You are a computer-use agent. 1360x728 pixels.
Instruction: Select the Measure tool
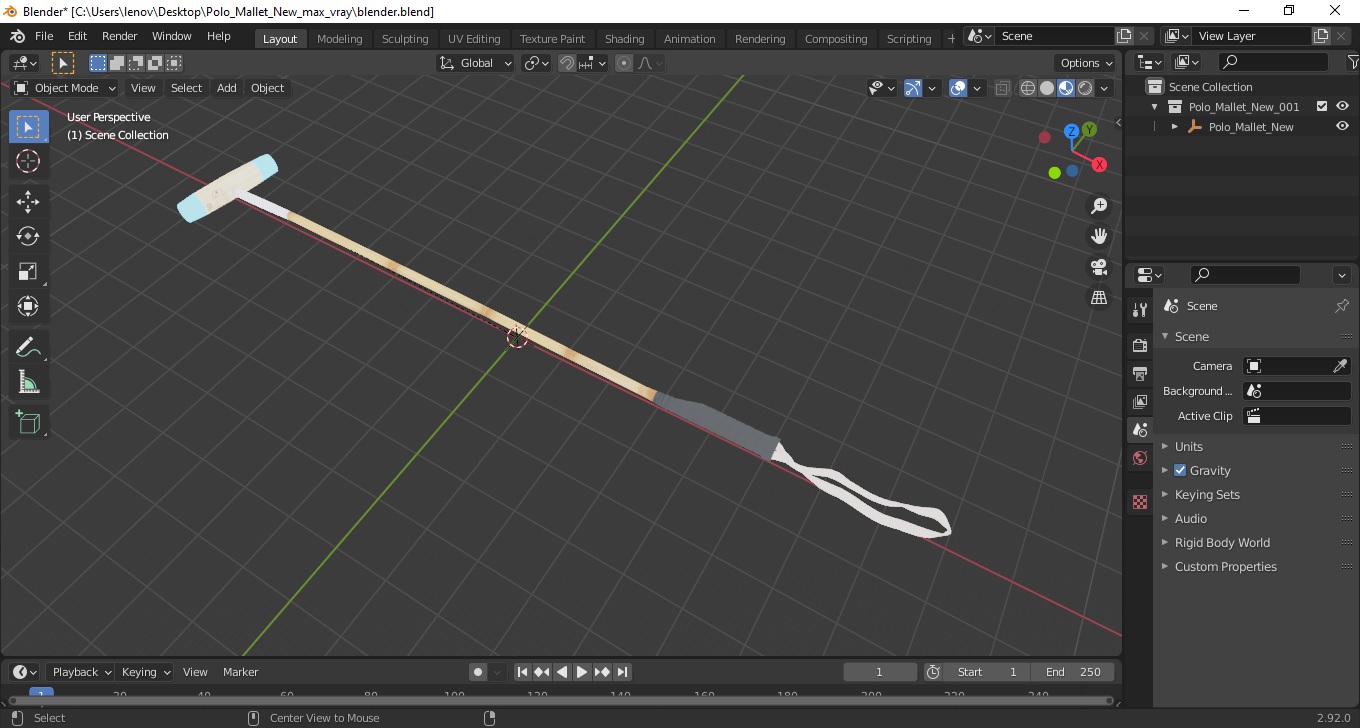tap(28, 382)
